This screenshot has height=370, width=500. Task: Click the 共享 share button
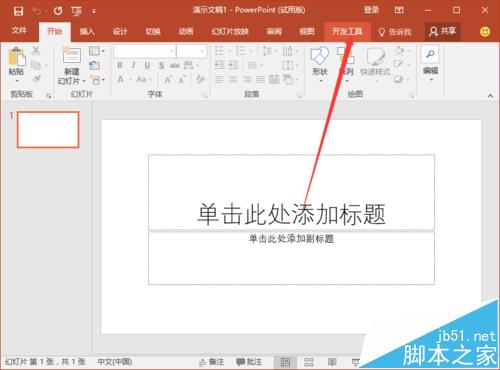click(443, 32)
